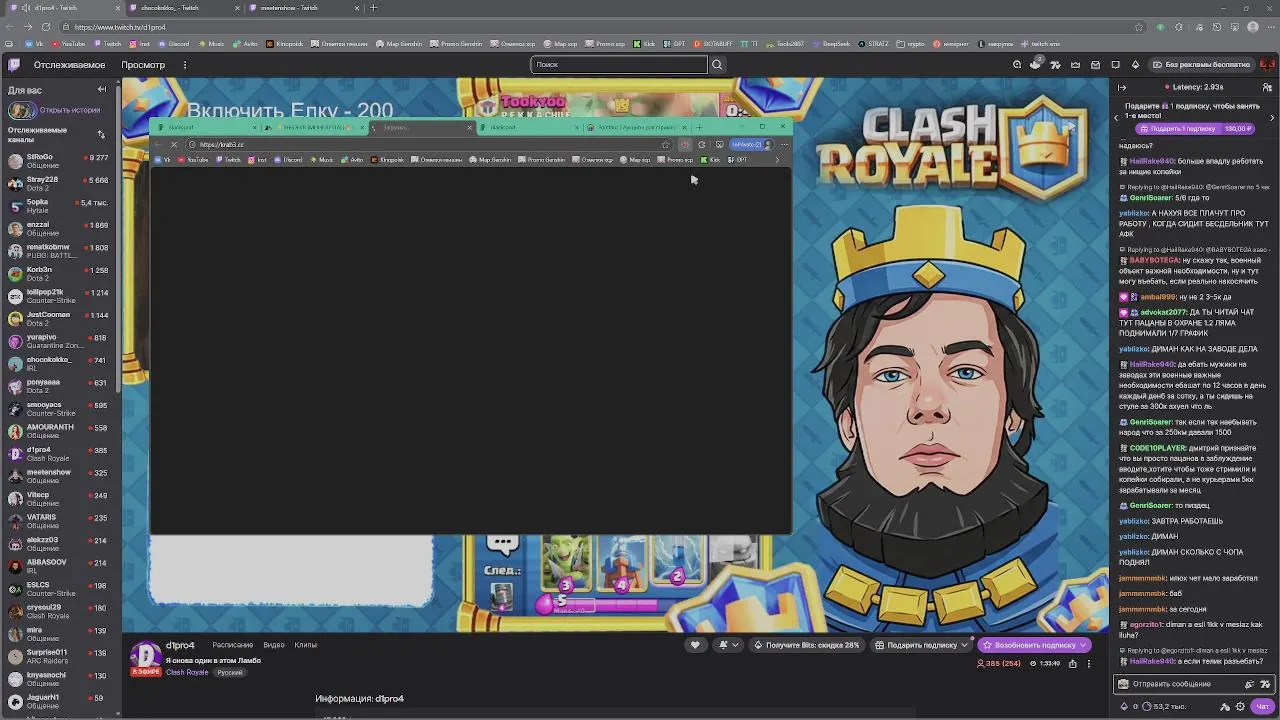Image resolution: width=1280 pixels, height=720 pixels.
Task: Mute the d1pro4 tab speaker icon
Action: 27,8
